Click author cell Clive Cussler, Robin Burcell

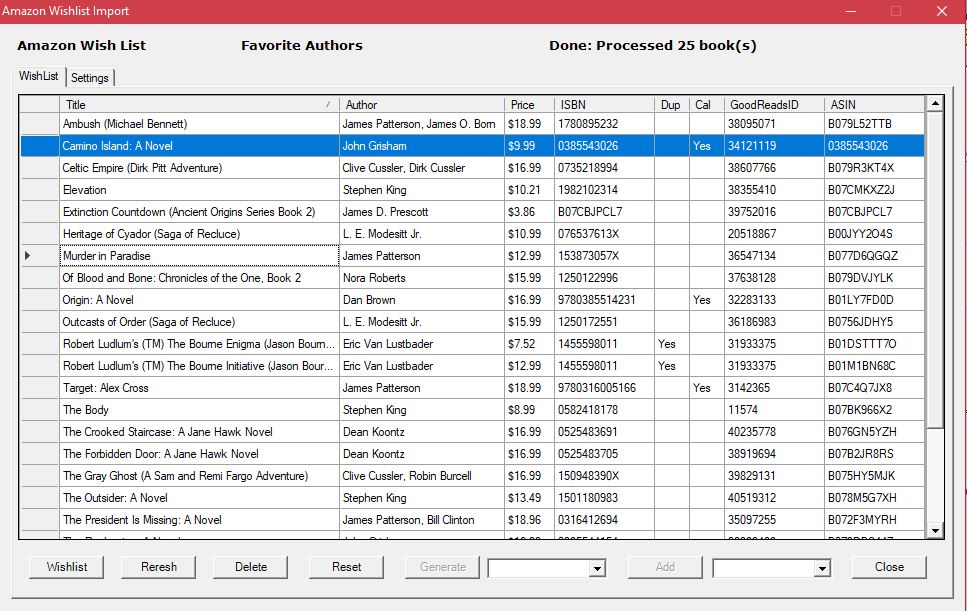click(422, 475)
